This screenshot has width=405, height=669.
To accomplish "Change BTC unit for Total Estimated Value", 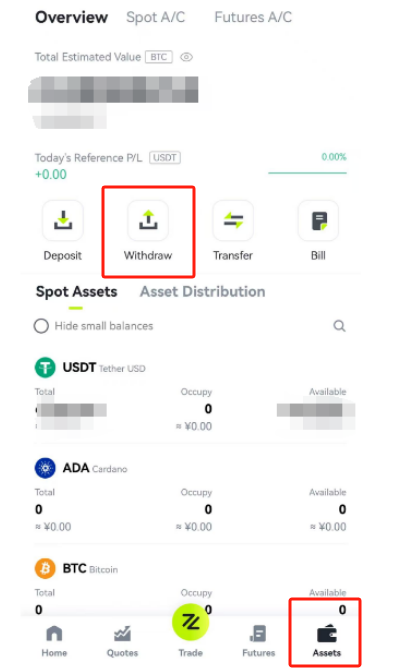I will coord(159,57).
